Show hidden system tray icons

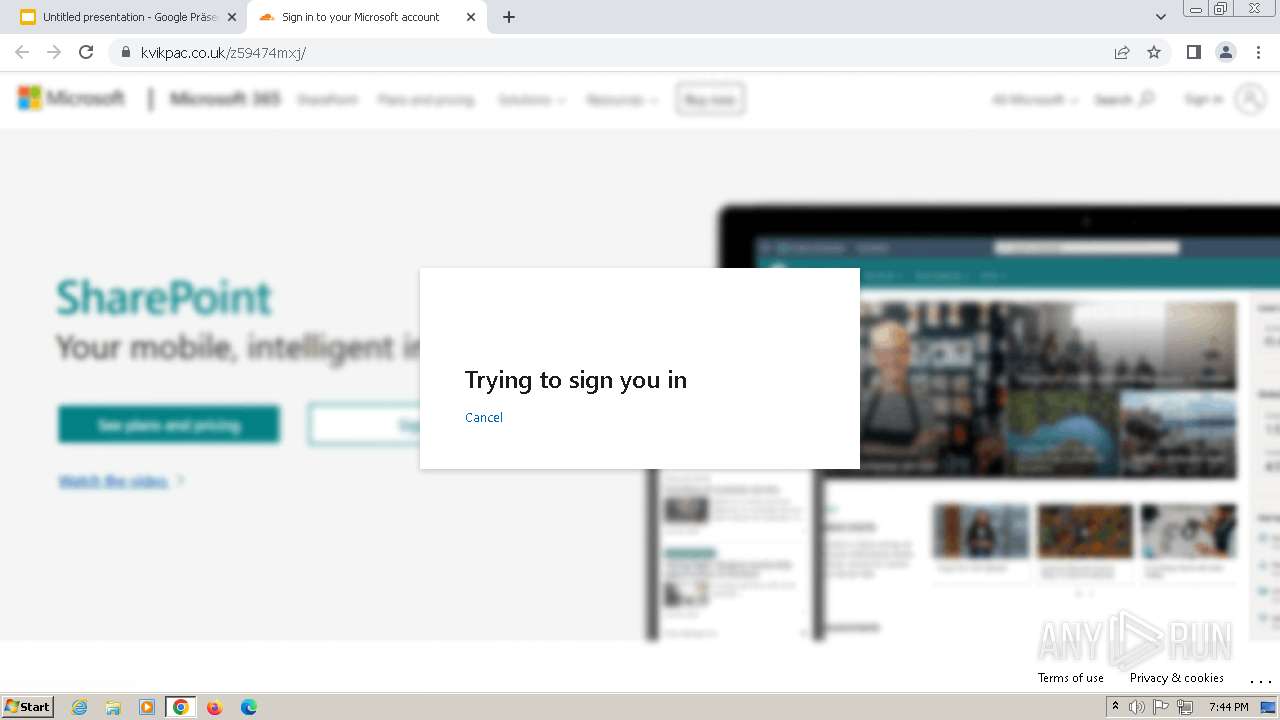[1115, 706]
